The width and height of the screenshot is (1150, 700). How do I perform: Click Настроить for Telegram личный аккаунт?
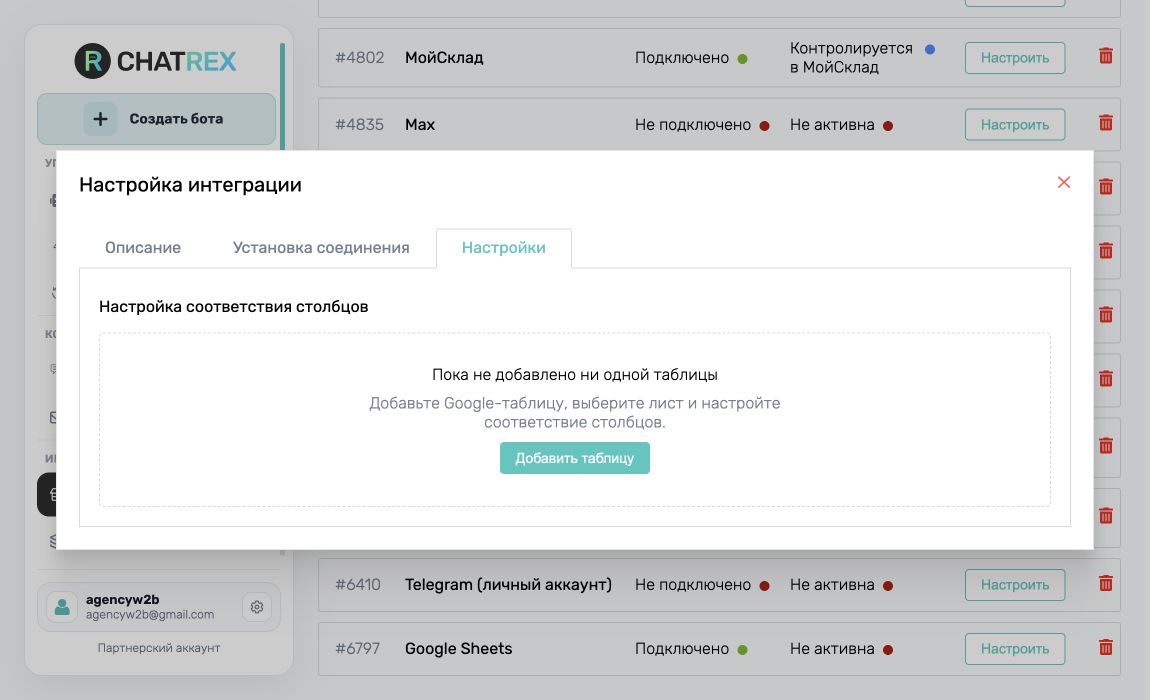pyautogui.click(x=1015, y=585)
